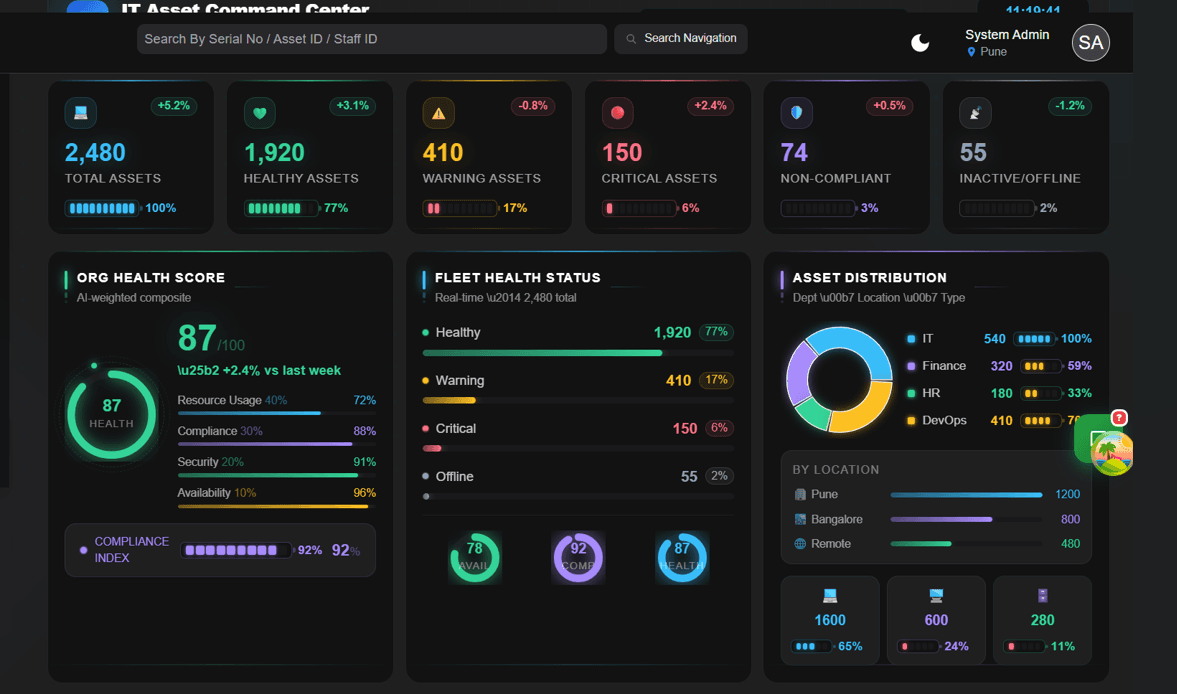Click the server icon above 280

(x=1043, y=596)
